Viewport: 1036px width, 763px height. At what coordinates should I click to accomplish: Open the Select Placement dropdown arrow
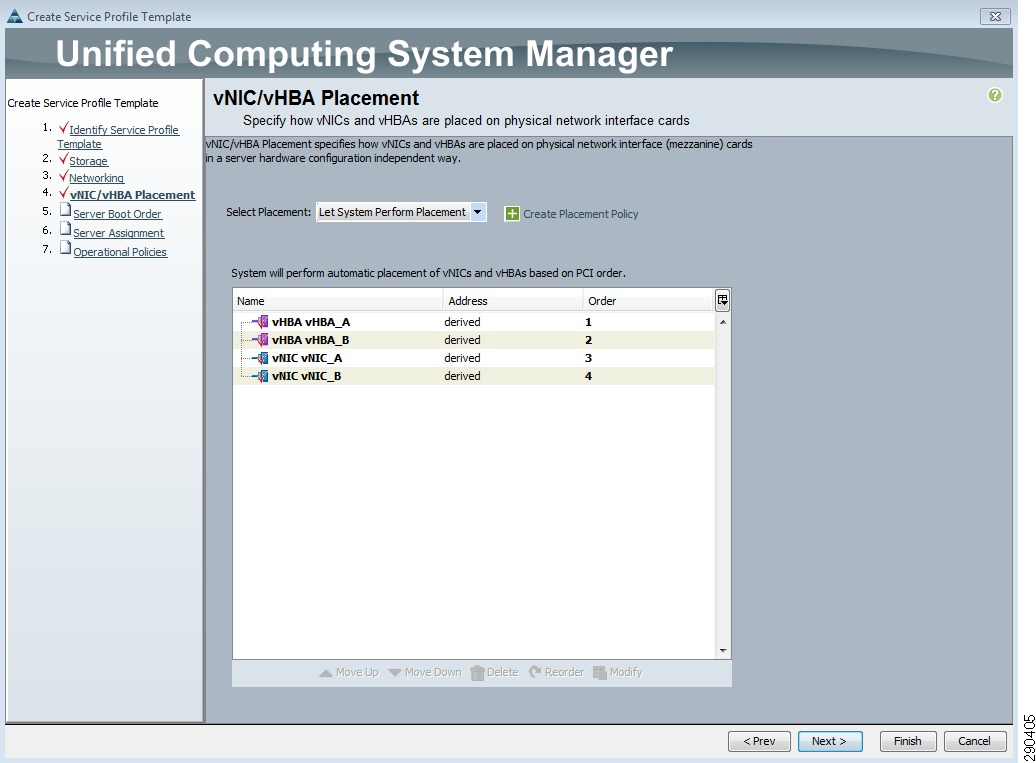click(478, 212)
